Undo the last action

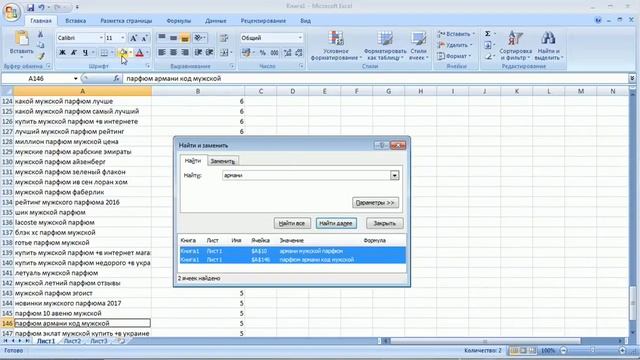41,7
